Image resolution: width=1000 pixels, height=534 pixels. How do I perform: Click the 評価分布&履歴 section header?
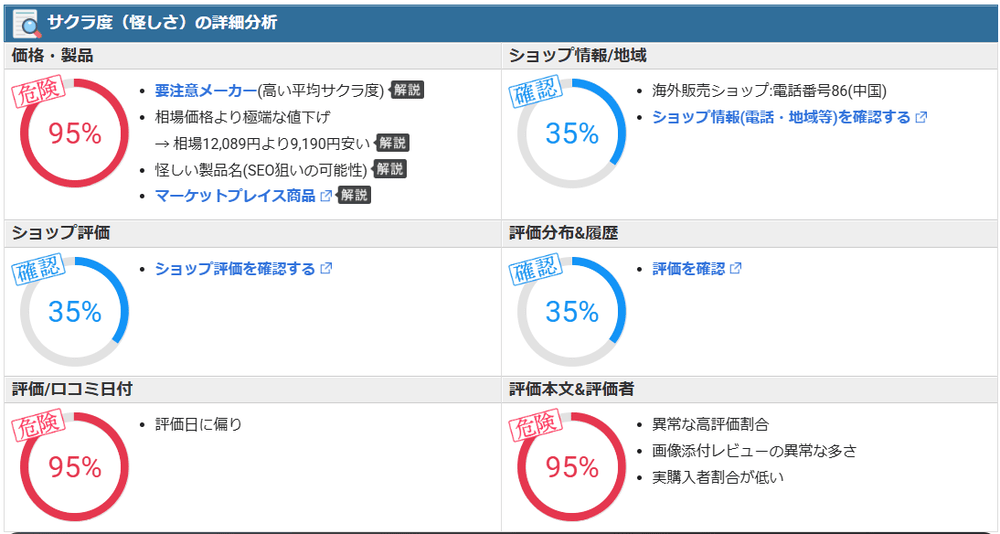pyautogui.click(x=563, y=233)
